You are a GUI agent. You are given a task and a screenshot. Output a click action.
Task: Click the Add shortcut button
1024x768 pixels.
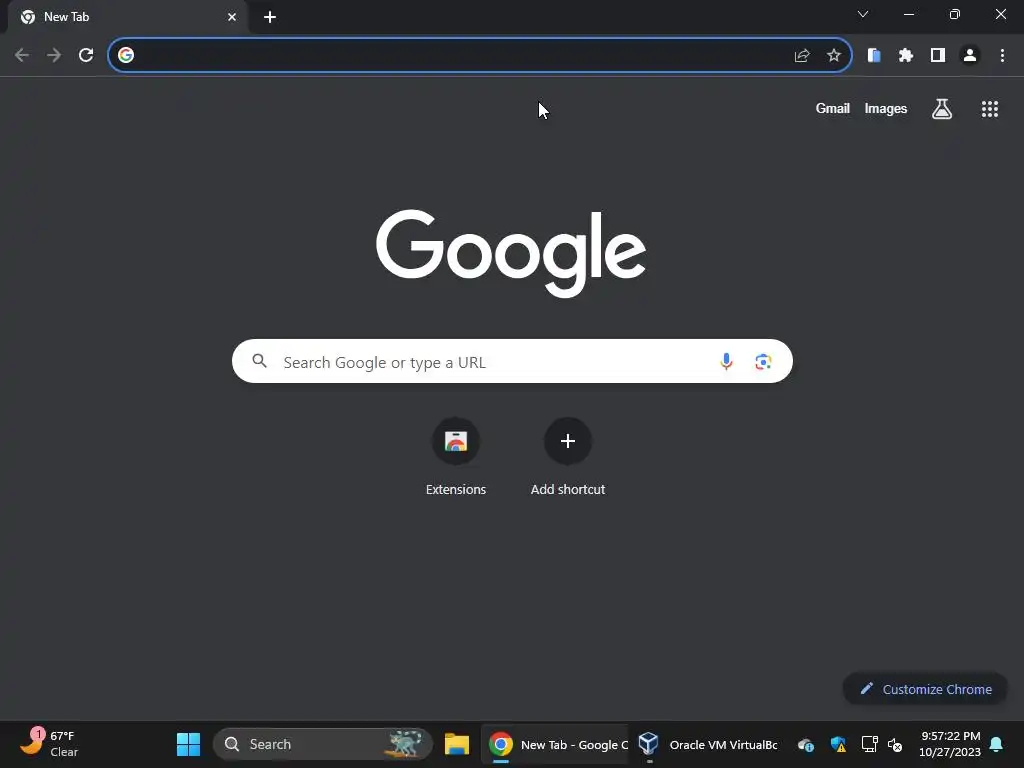[568, 457]
